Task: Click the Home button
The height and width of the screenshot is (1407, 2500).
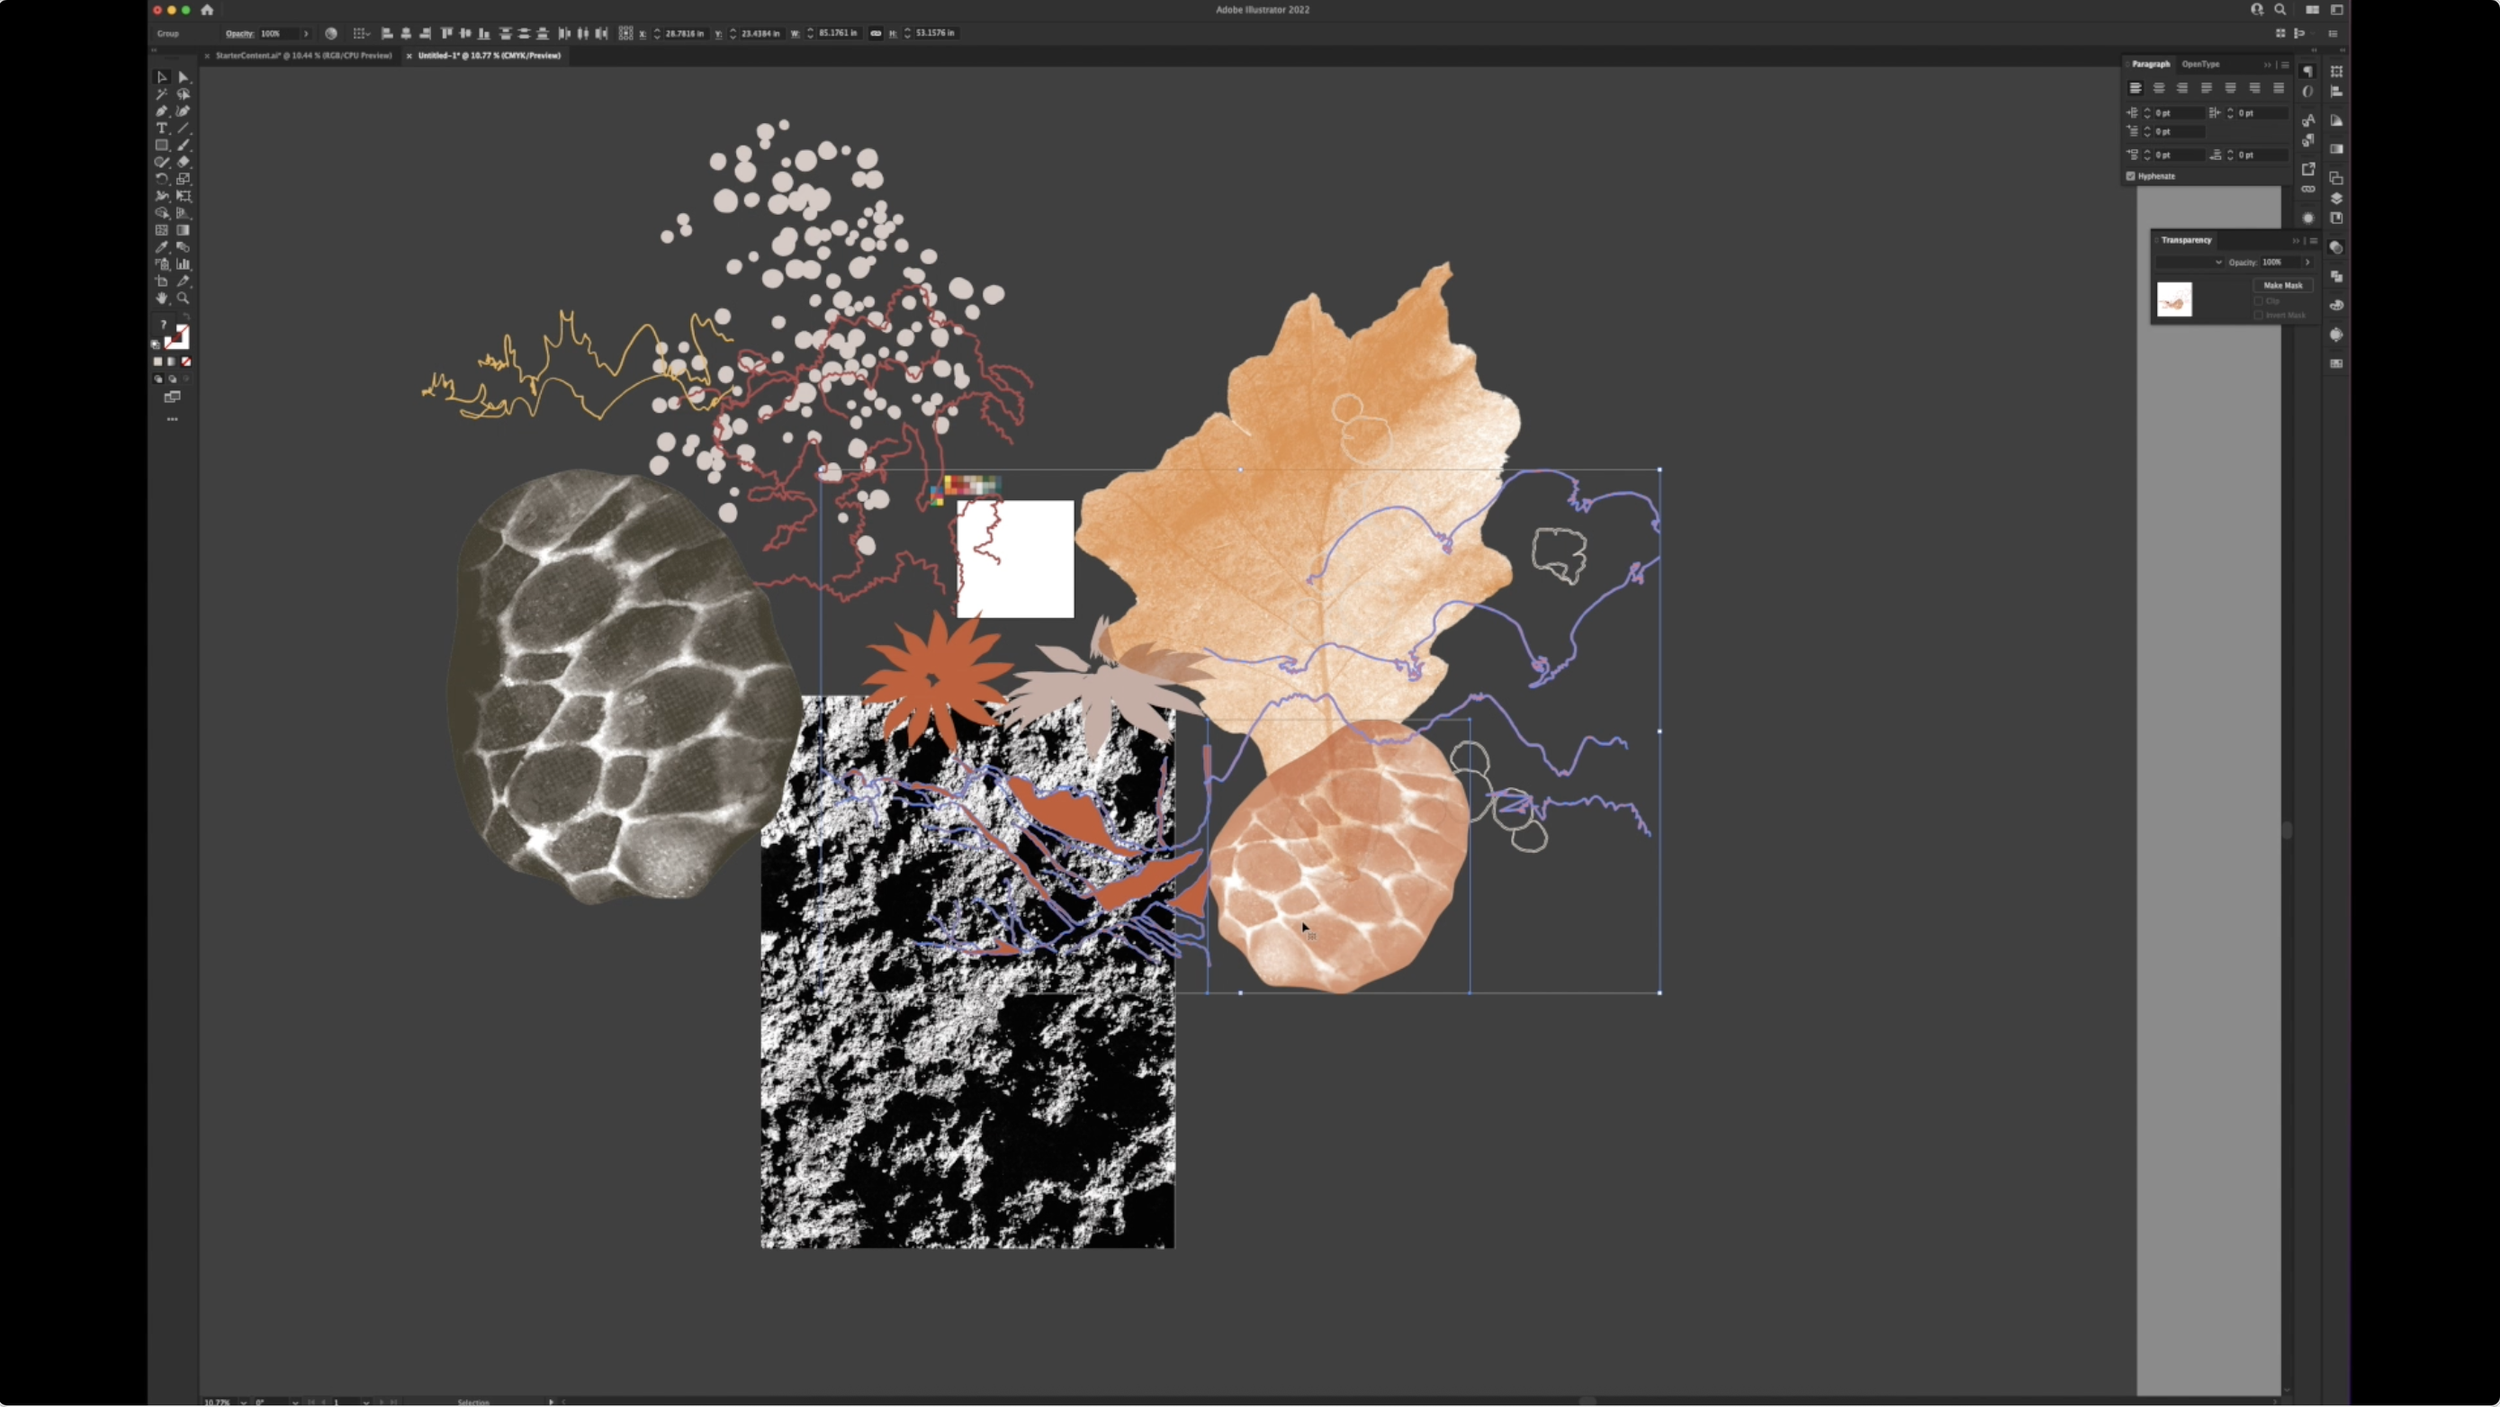Action: coord(207,10)
